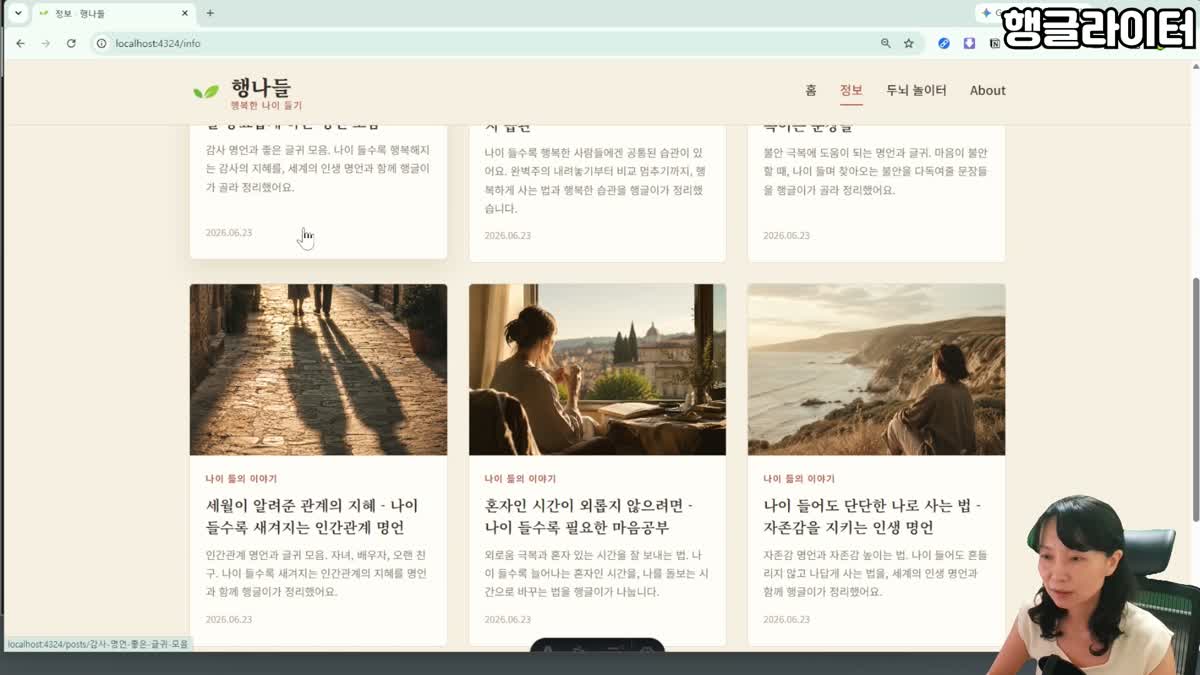
Task: Click the 불안 극복에 도움이 되는 명언 description
Action: pos(876,172)
